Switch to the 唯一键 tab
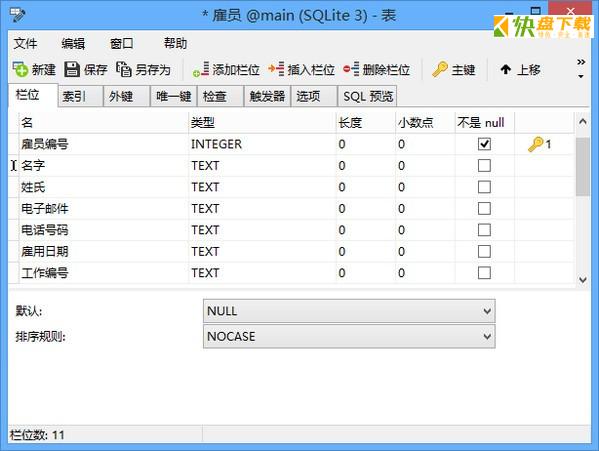Image resolution: width=599 pixels, height=451 pixels. (x=174, y=96)
